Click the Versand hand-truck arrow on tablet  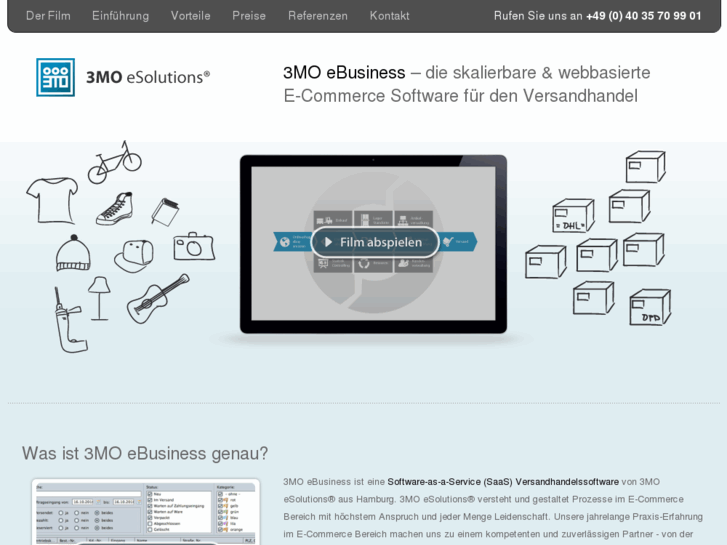pyautogui.click(x=458, y=242)
